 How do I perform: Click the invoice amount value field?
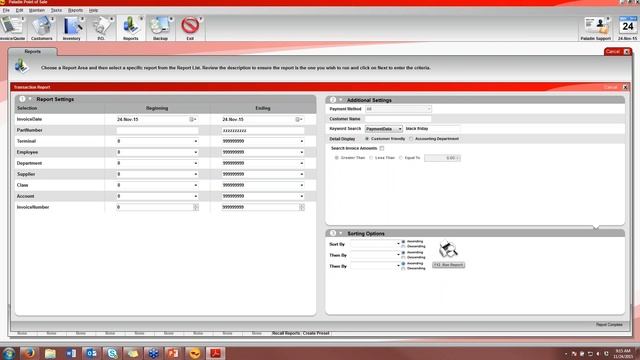(x=442, y=158)
